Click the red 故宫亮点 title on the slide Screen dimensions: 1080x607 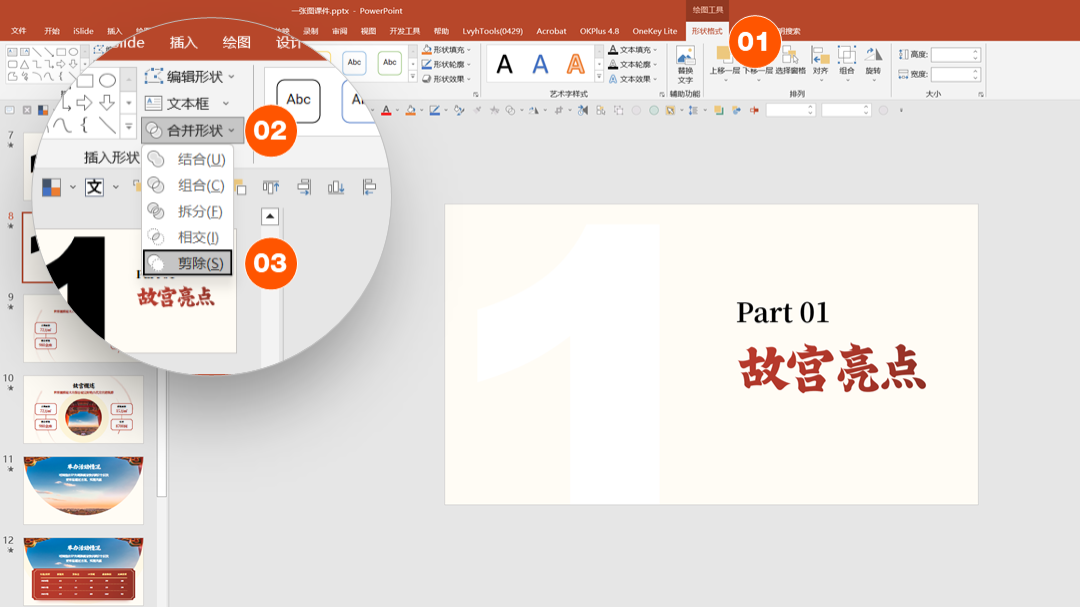(832, 369)
